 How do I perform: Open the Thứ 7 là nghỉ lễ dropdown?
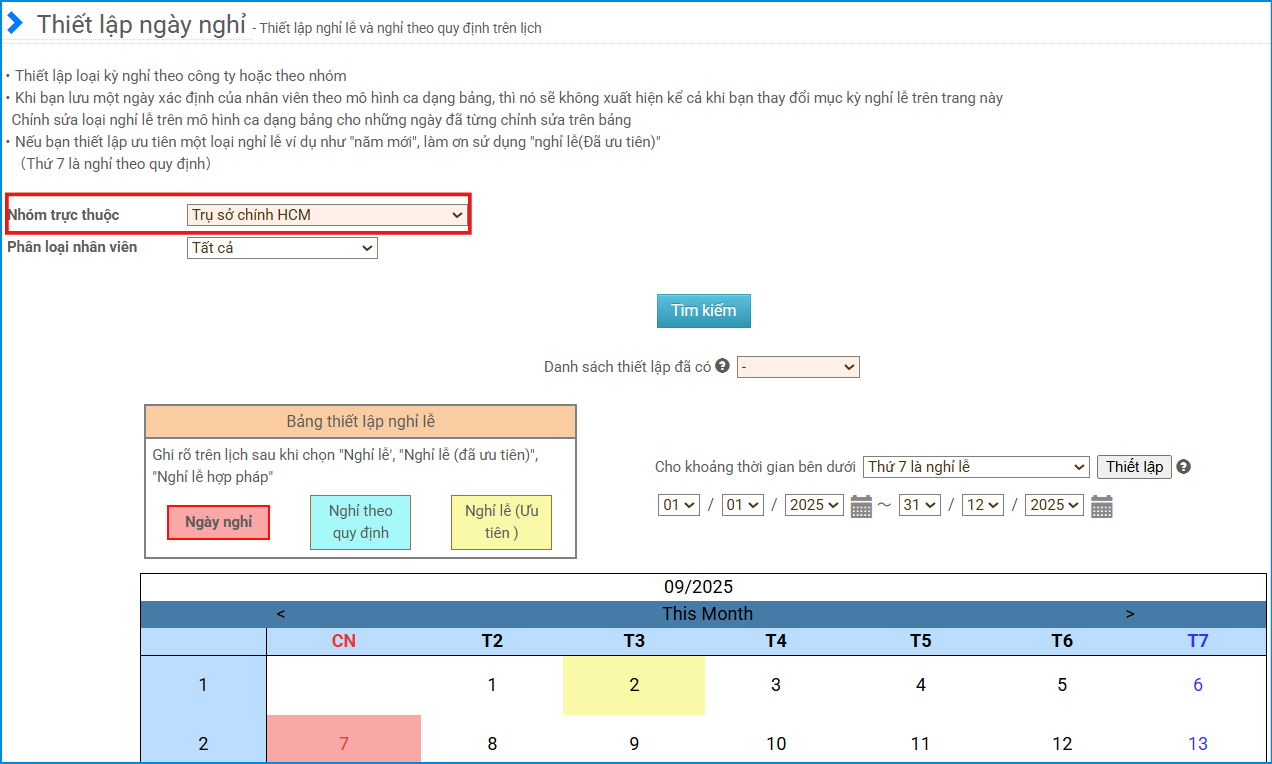pos(975,467)
